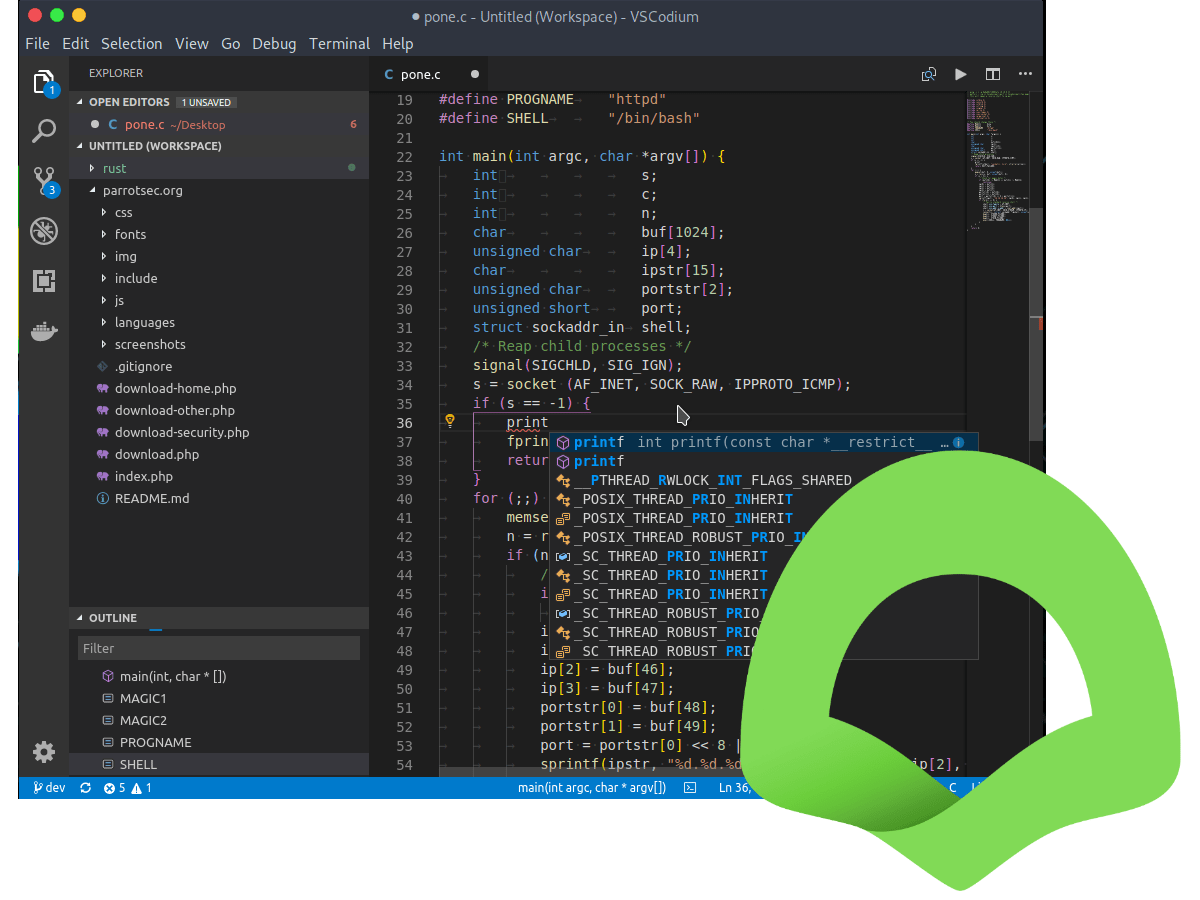
Task: Open the Help menu
Action: click(397, 44)
